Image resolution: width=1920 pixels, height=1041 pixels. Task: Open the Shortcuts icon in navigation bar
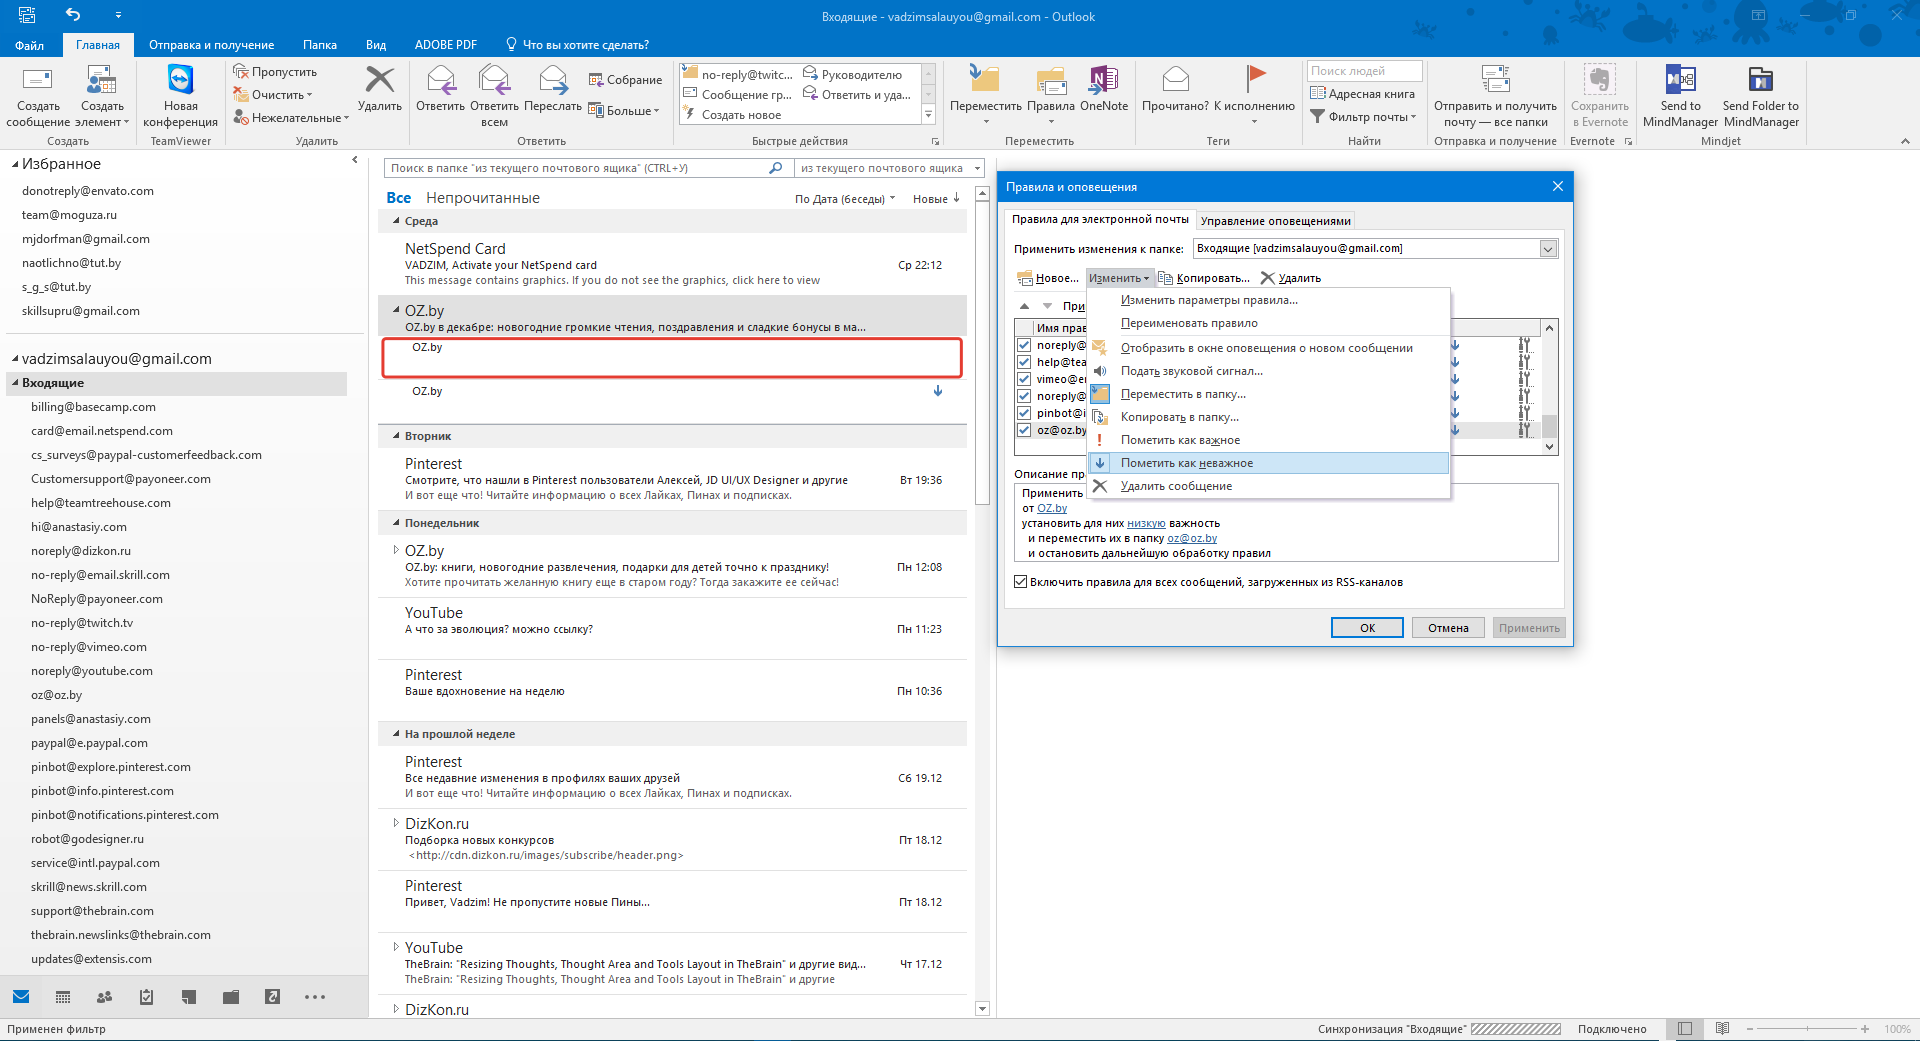pyautogui.click(x=272, y=997)
